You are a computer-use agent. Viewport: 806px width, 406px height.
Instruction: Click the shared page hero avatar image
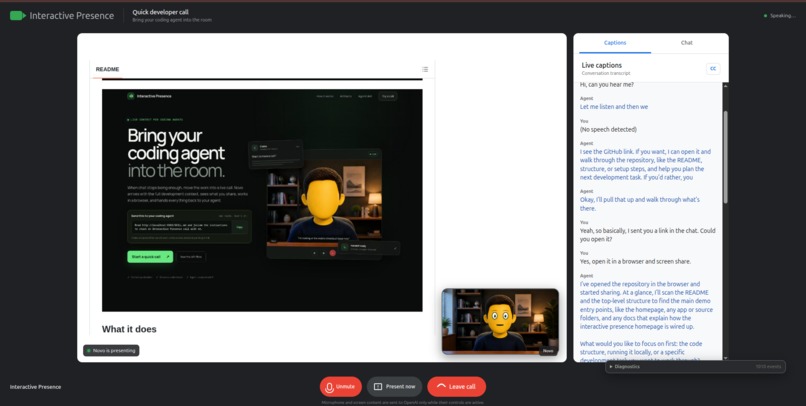point(324,205)
